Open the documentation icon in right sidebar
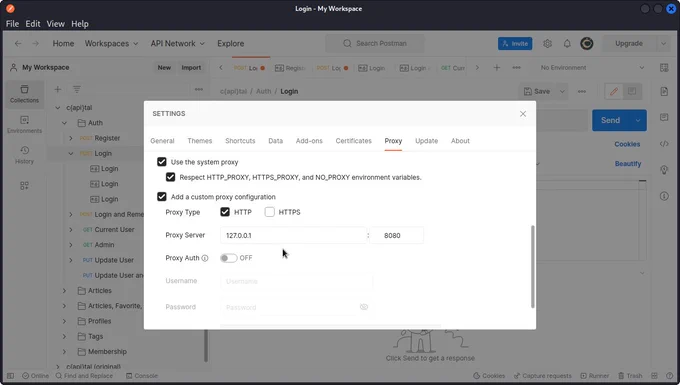 (664, 91)
